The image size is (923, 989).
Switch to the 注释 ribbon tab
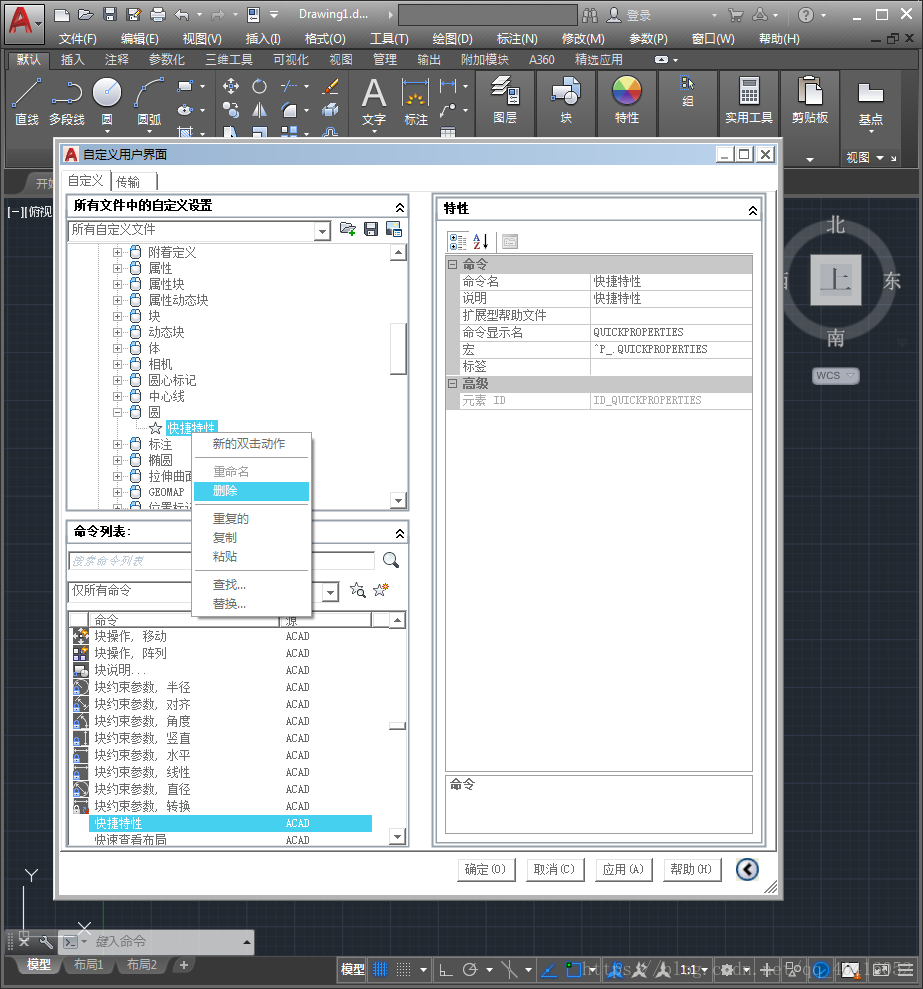coord(117,59)
